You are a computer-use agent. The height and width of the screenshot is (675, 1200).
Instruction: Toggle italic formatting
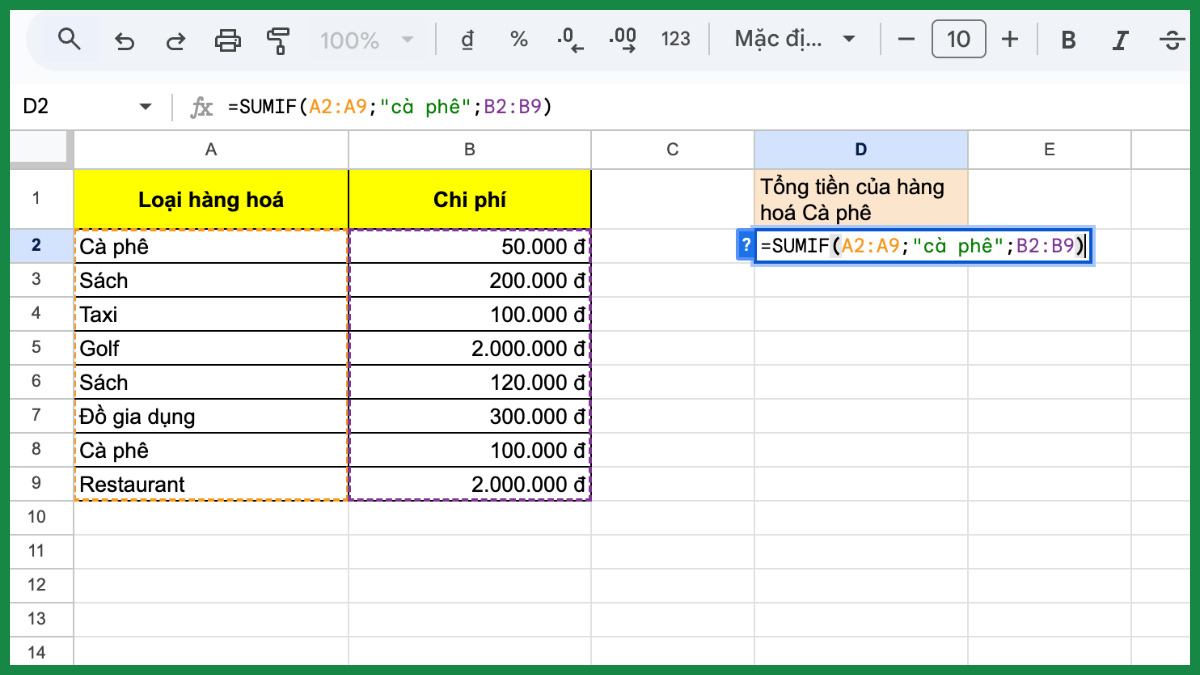coord(1120,40)
